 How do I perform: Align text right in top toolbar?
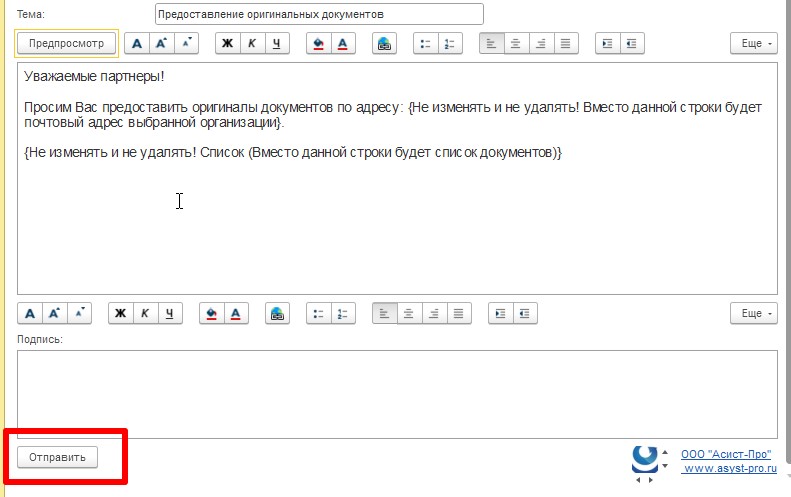tap(541, 43)
